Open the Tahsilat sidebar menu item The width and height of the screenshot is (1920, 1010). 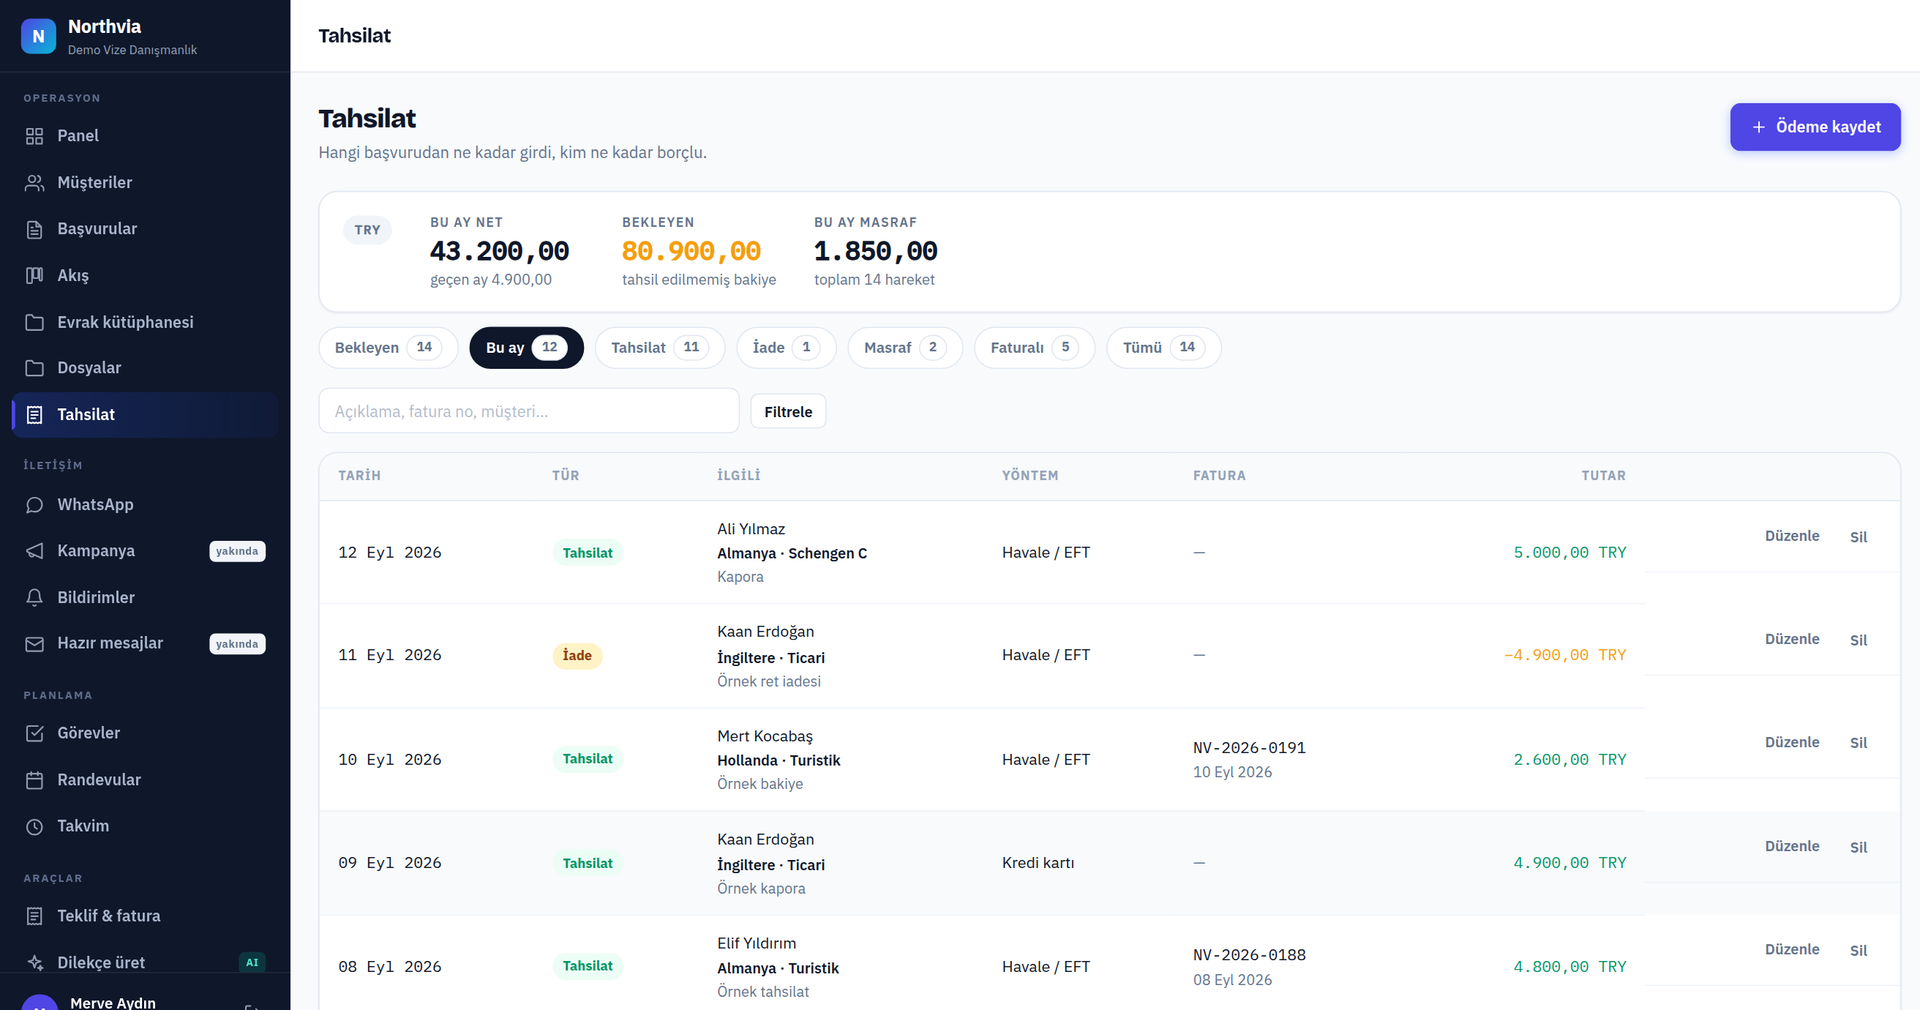click(x=145, y=415)
